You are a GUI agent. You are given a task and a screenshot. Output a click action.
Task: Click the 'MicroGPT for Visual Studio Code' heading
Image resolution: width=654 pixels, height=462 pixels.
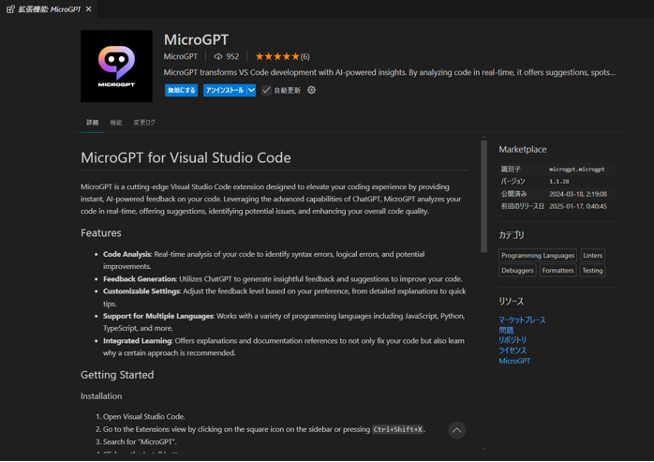[186, 158]
